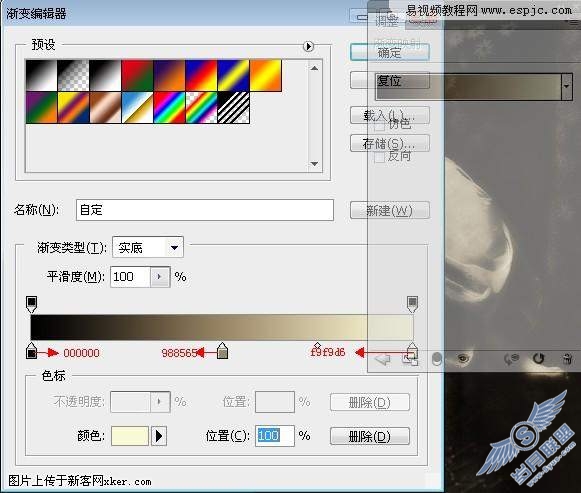This screenshot has height=493, width=581.
Task: Select the orange-yellow-orange gradient preset
Action: (x=265, y=76)
